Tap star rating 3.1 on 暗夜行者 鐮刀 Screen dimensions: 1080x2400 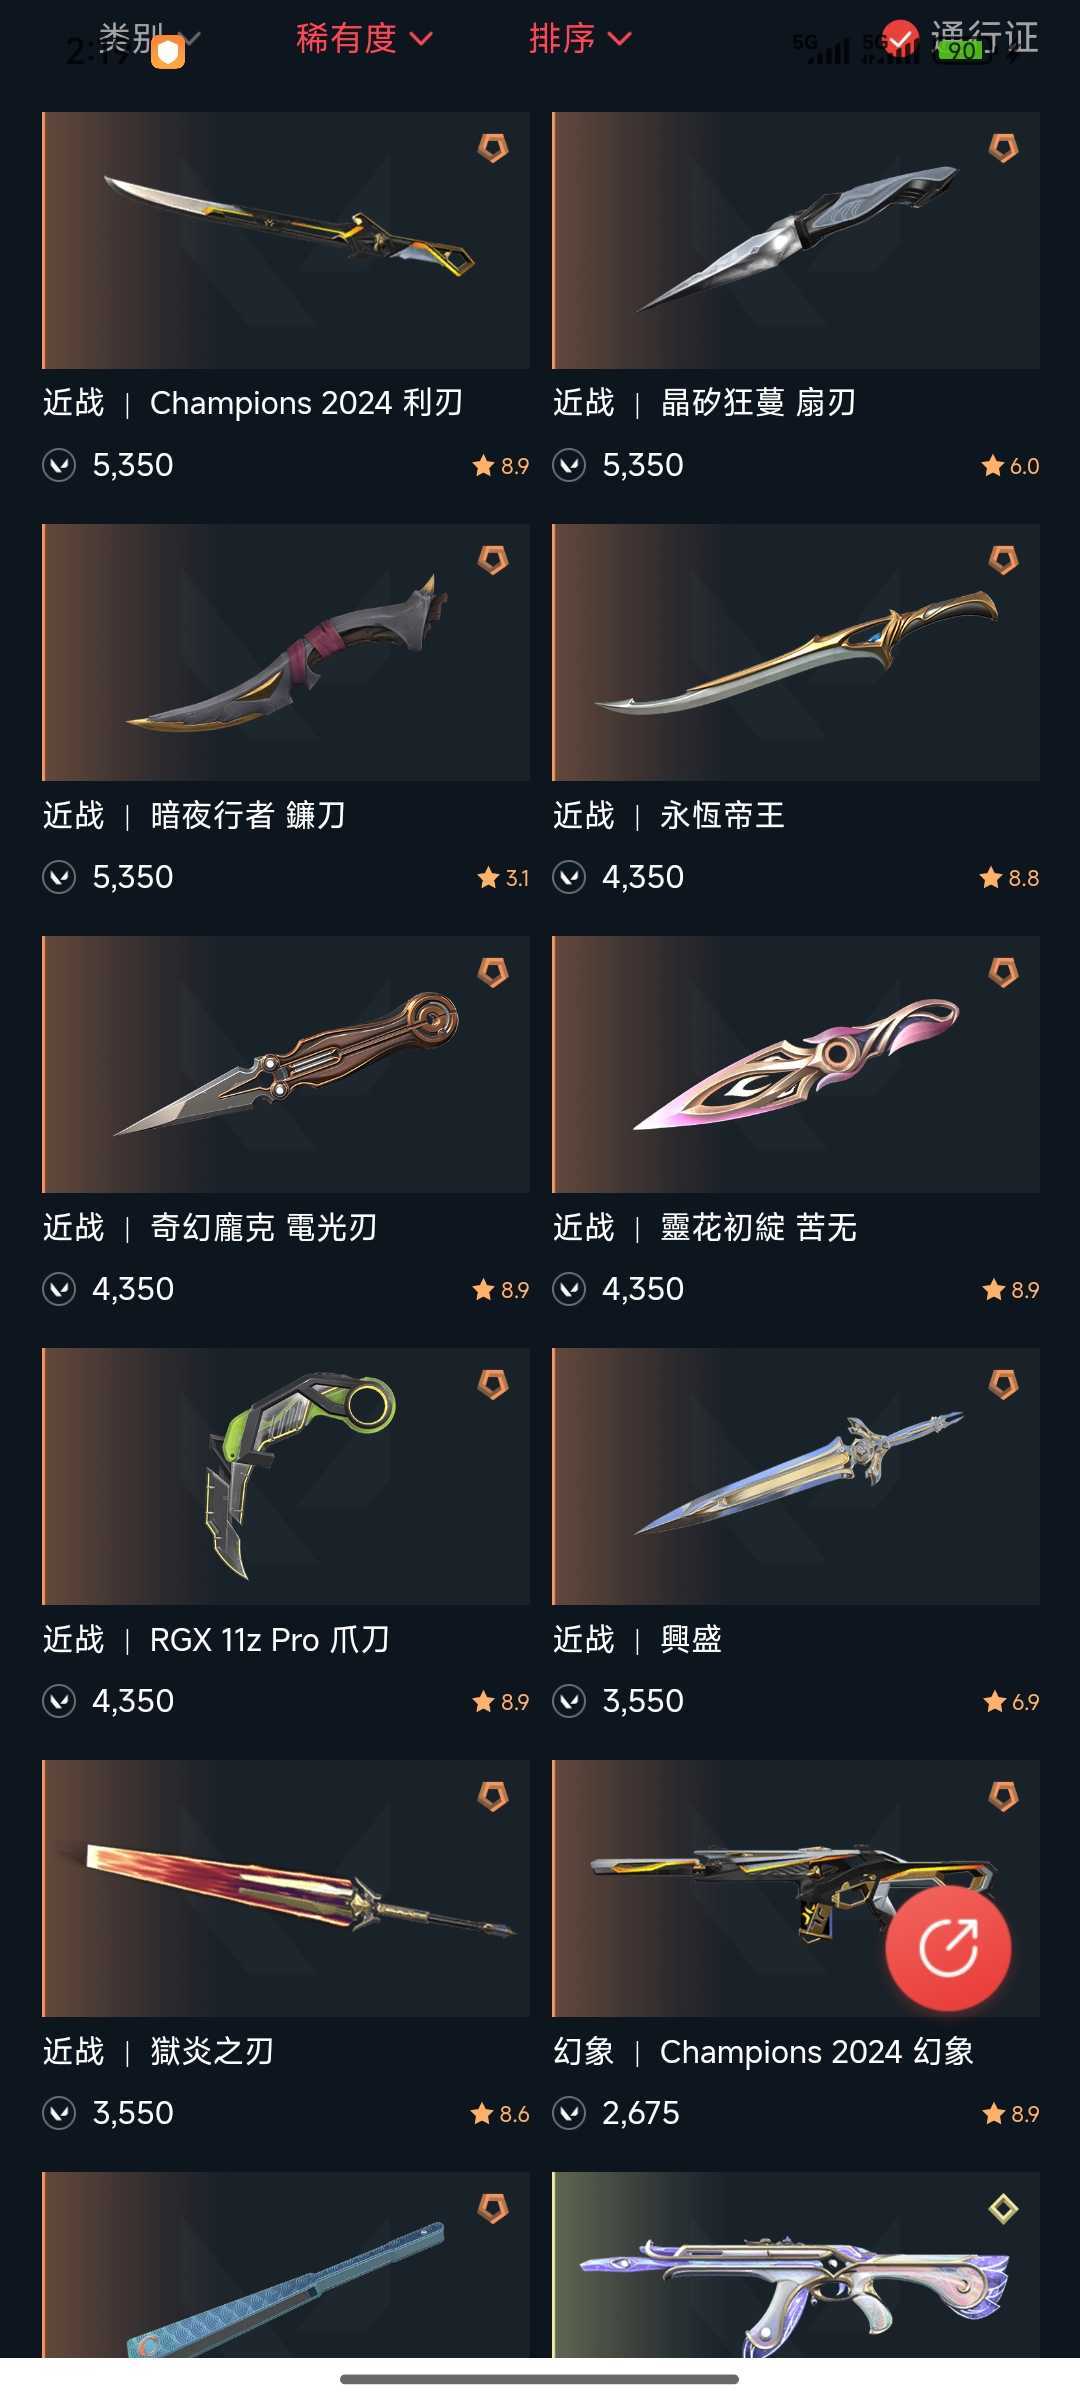(x=503, y=878)
